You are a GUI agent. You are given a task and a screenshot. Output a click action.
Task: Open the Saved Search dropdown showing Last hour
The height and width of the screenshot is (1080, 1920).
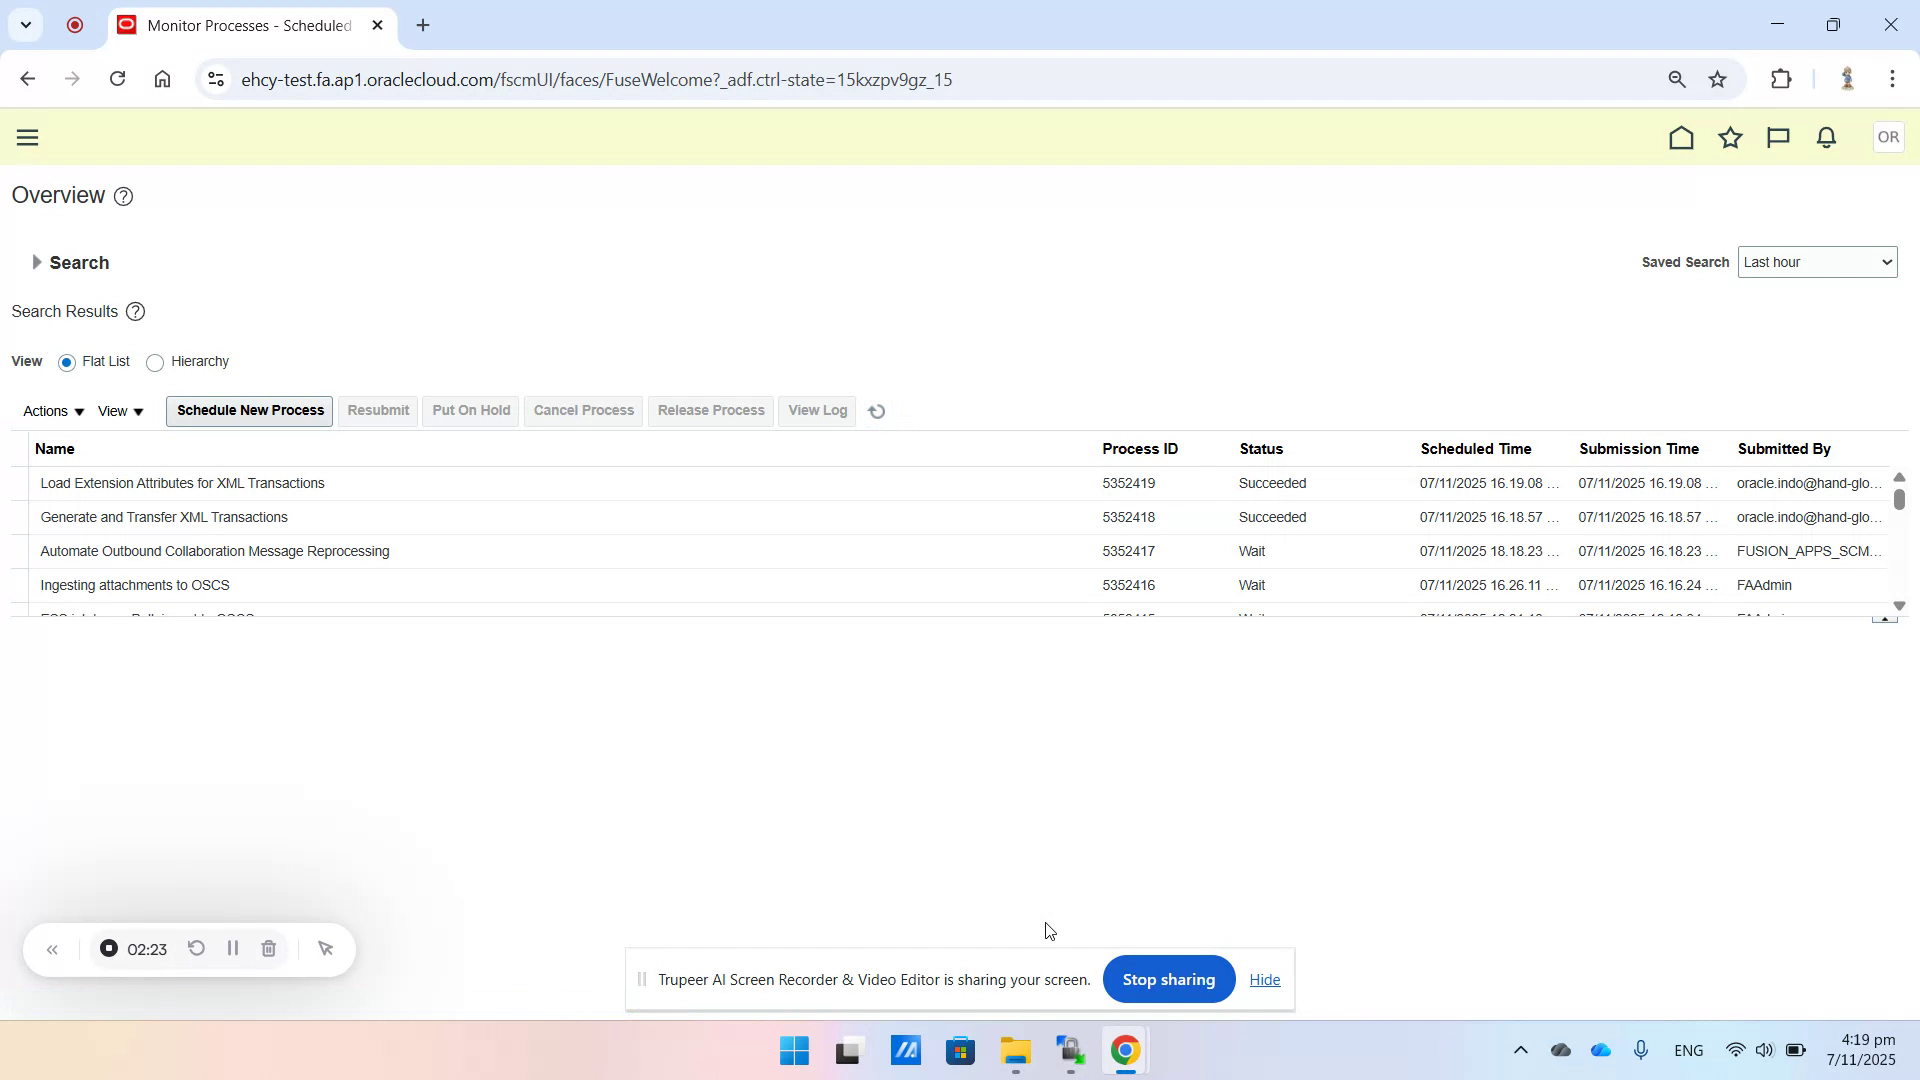tap(1817, 261)
